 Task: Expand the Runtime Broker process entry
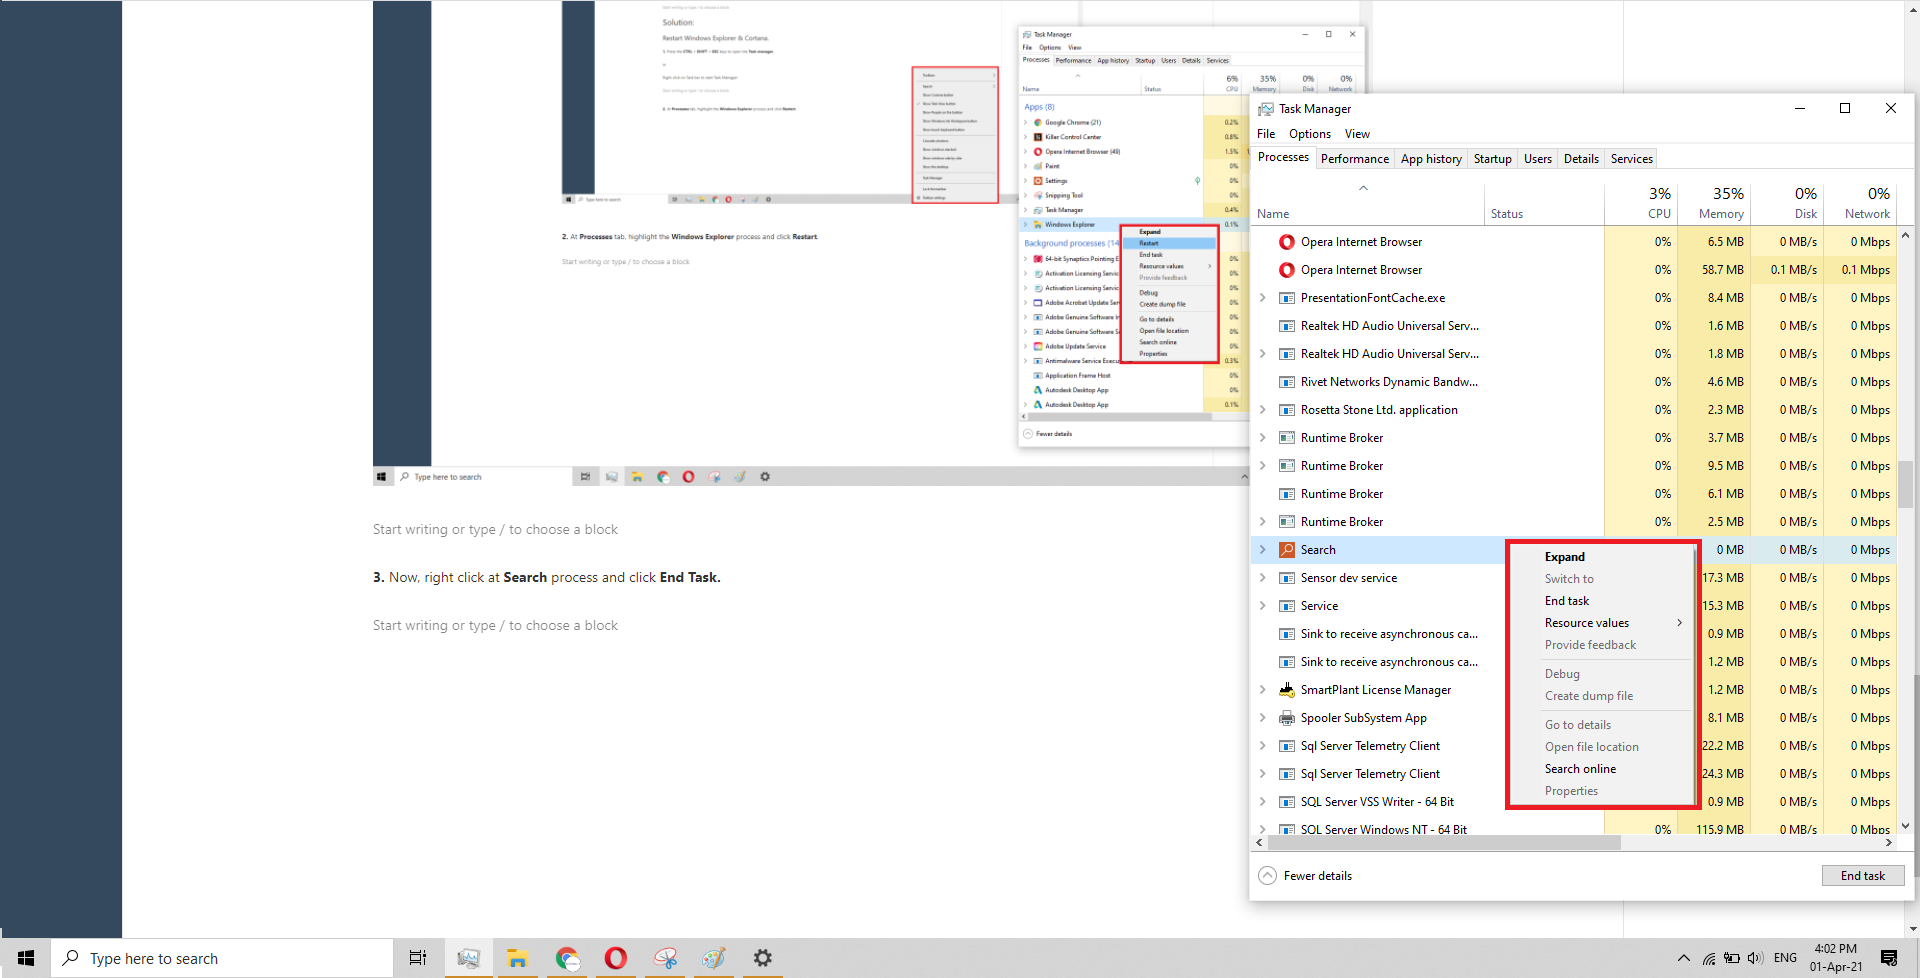(1262, 437)
